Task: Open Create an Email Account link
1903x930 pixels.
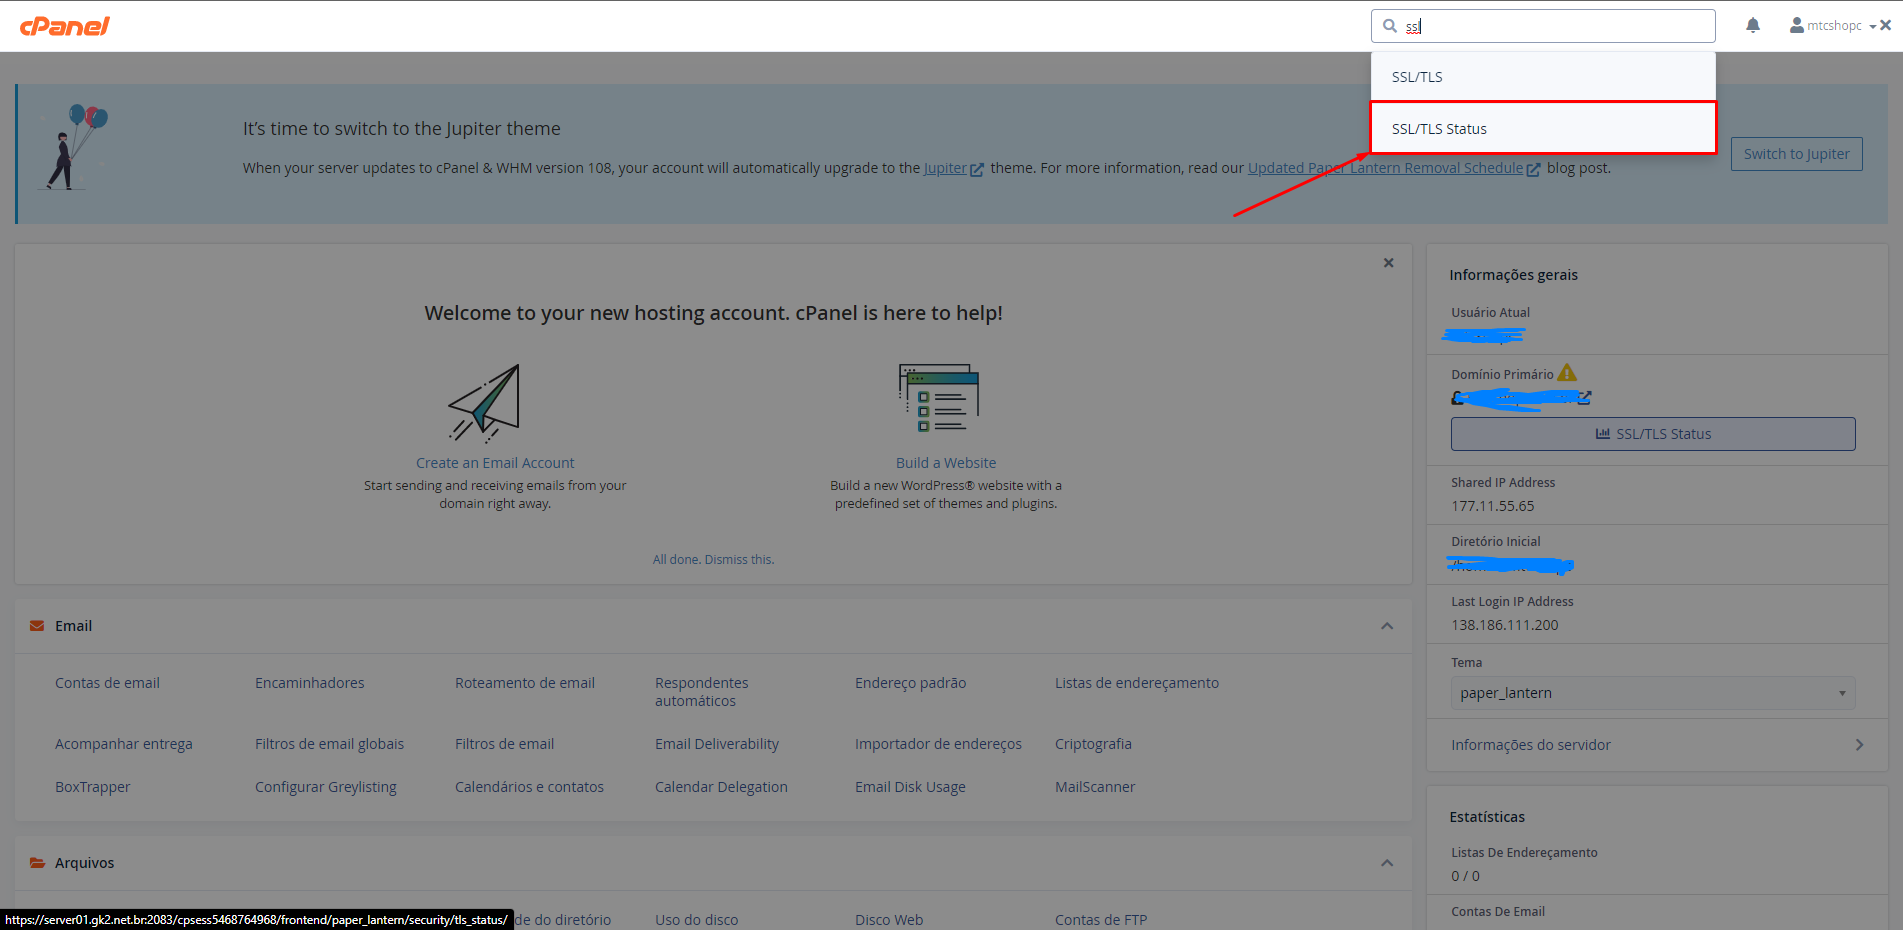Action: coord(495,463)
